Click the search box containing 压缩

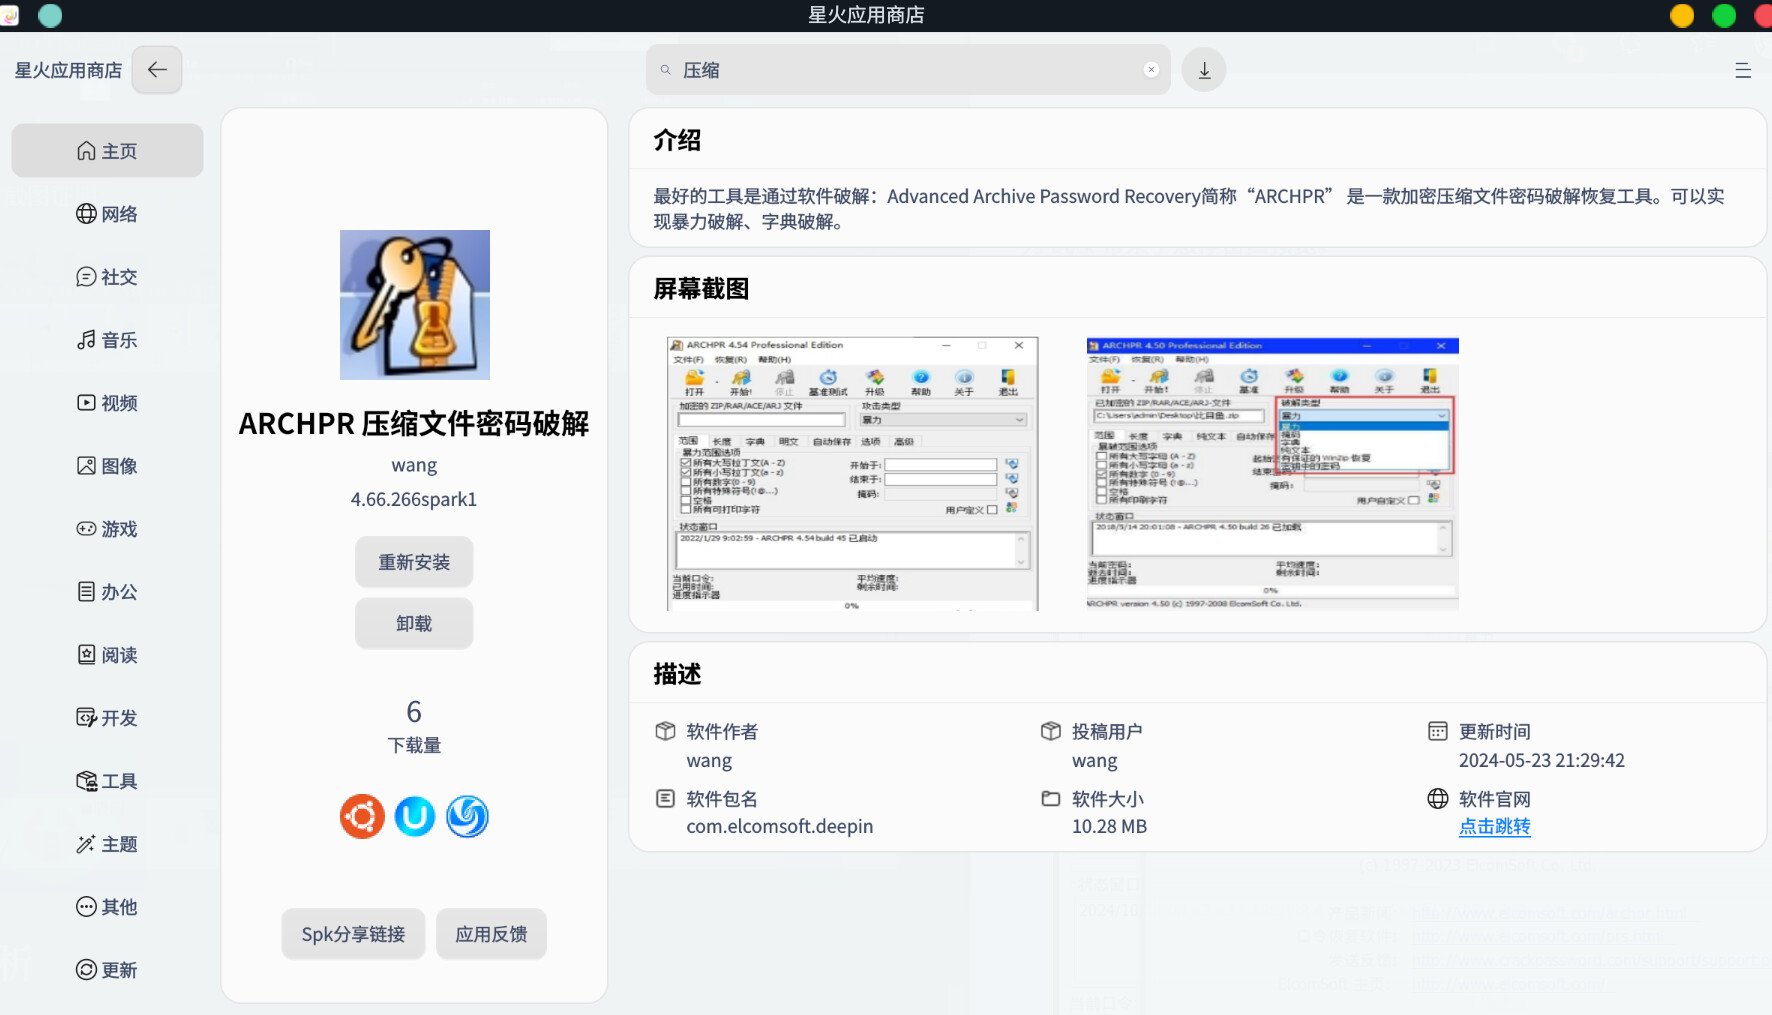[x=908, y=70]
